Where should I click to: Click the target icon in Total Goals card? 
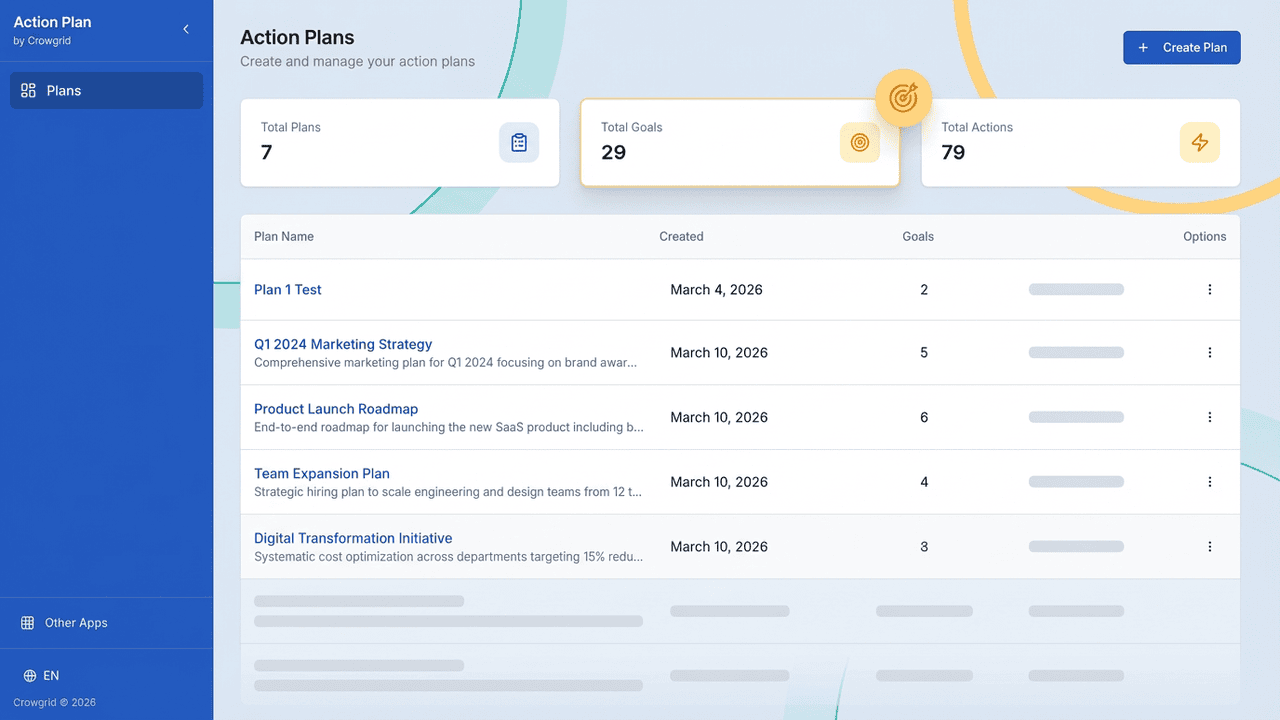pos(859,143)
